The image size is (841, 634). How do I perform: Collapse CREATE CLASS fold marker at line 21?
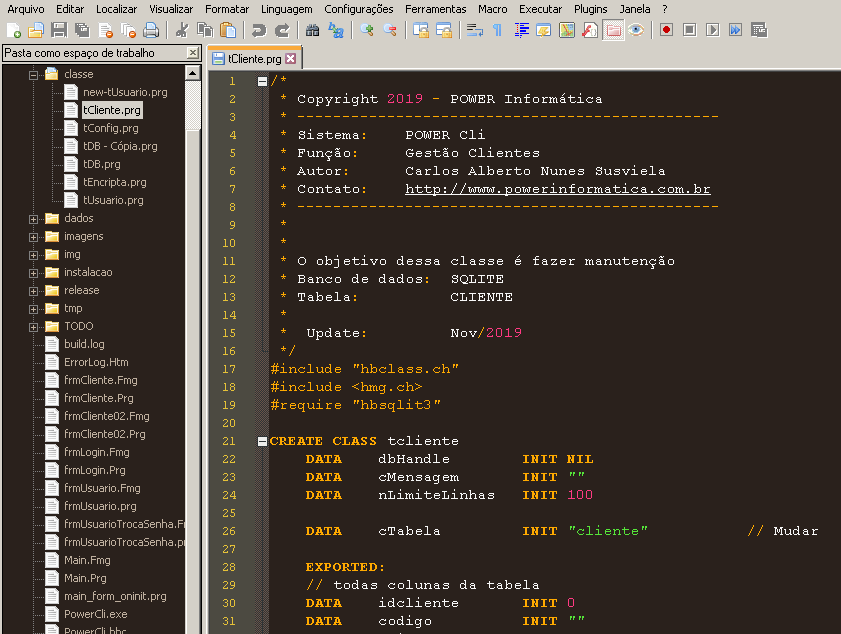click(262, 441)
